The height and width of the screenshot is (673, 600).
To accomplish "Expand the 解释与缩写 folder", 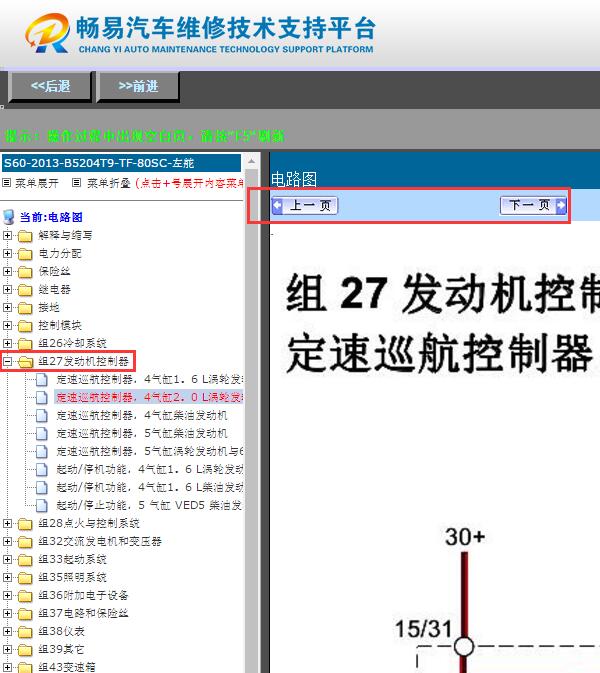I will [7, 235].
